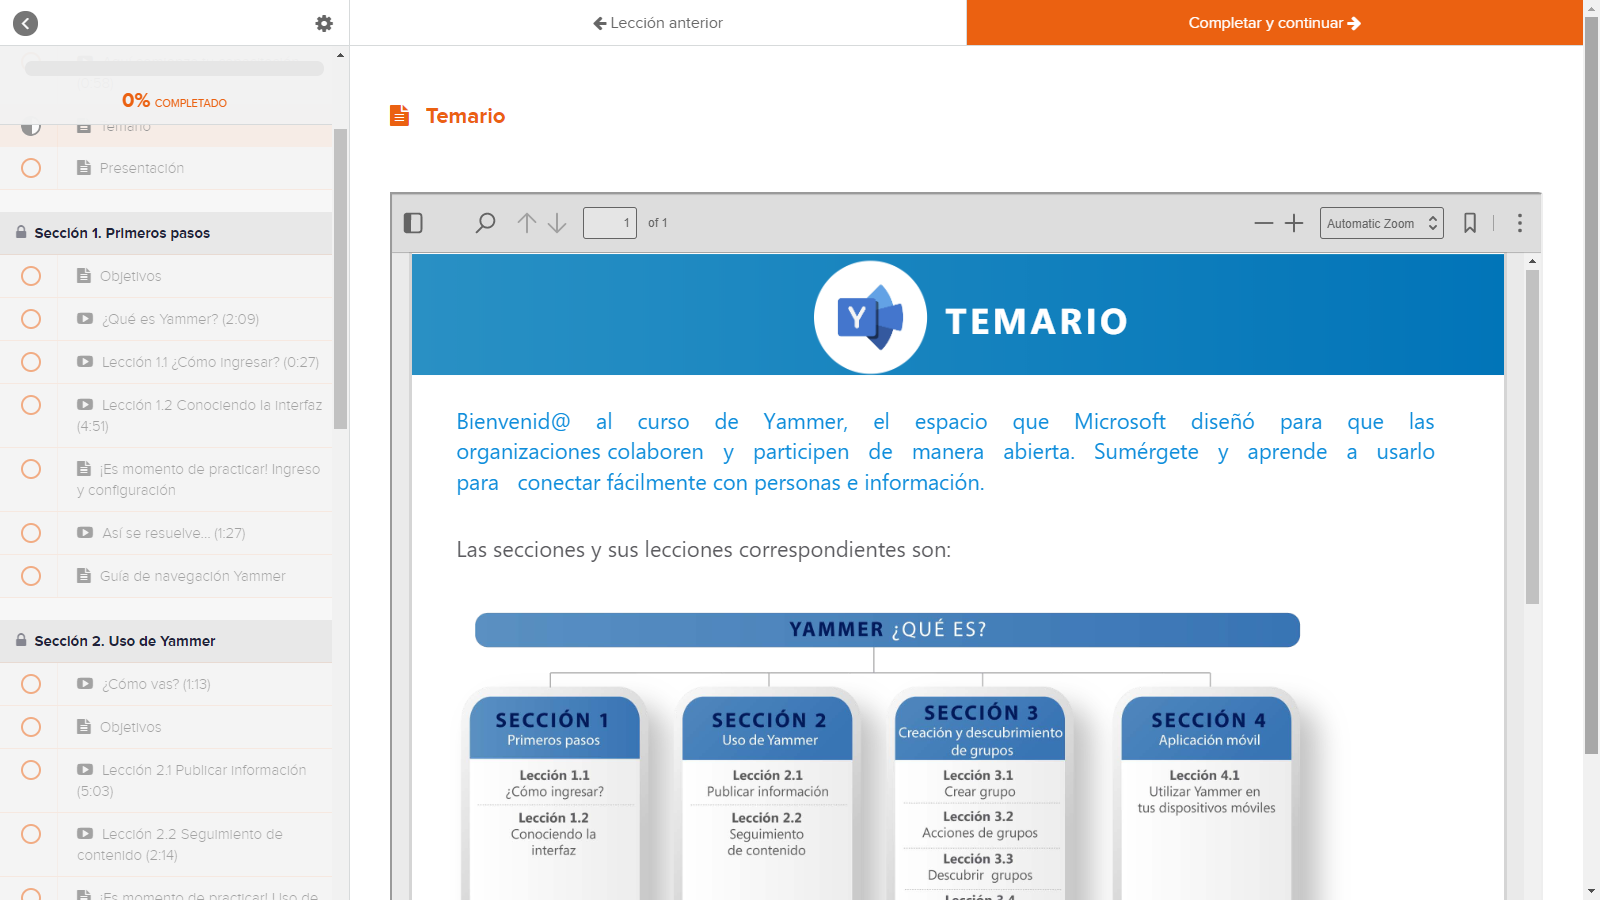This screenshot has height=900, width=1600.
Task: Open Lección 2.1 Publicar información lesson
Action: point(166,780)
